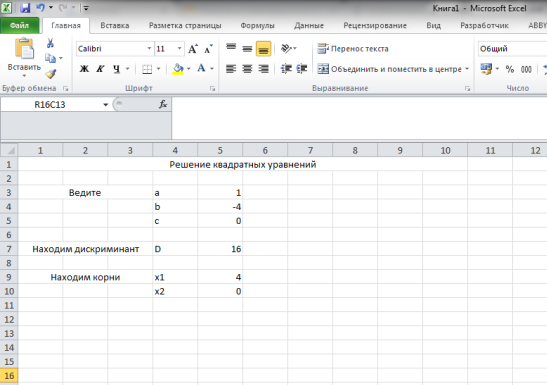Viewport: 547px width, 385px height.
Task: Click Объединить и поместить в центре button
Action: click(389, 69)
